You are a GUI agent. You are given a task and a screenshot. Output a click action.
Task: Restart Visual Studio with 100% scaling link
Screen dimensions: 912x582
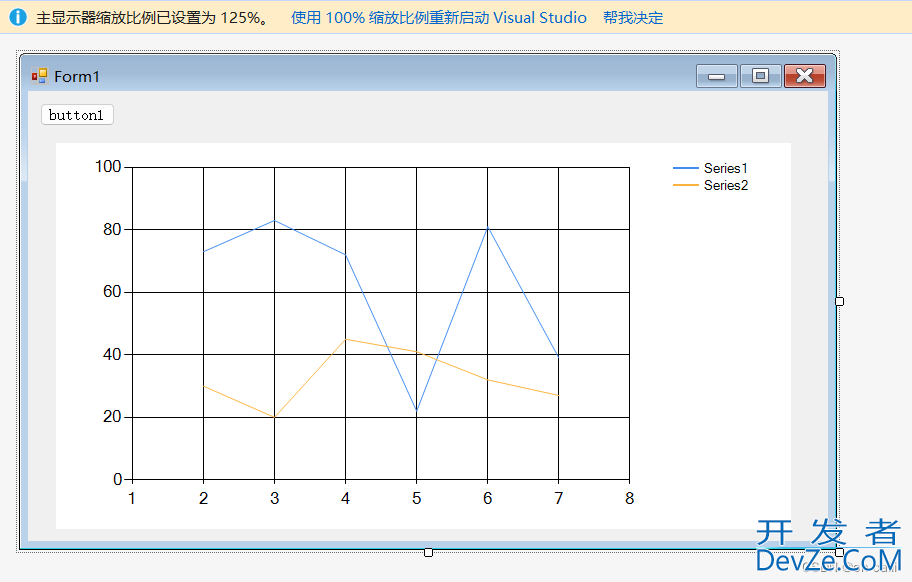(x=439, y=18)
